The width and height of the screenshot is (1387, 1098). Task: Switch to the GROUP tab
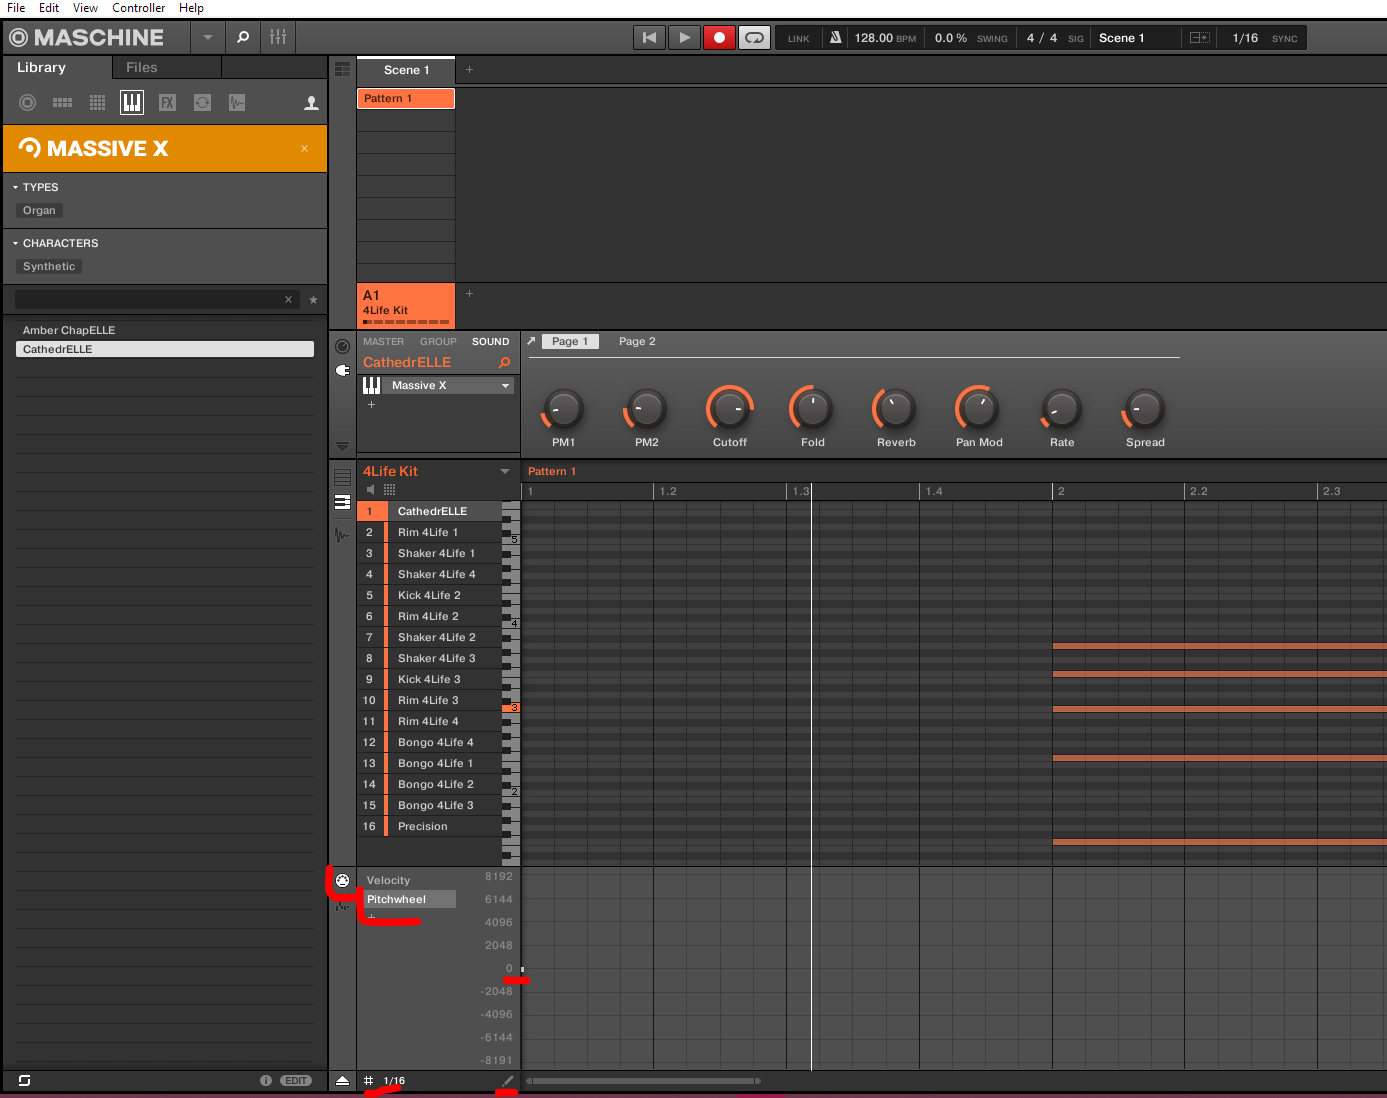coord(438,342)
